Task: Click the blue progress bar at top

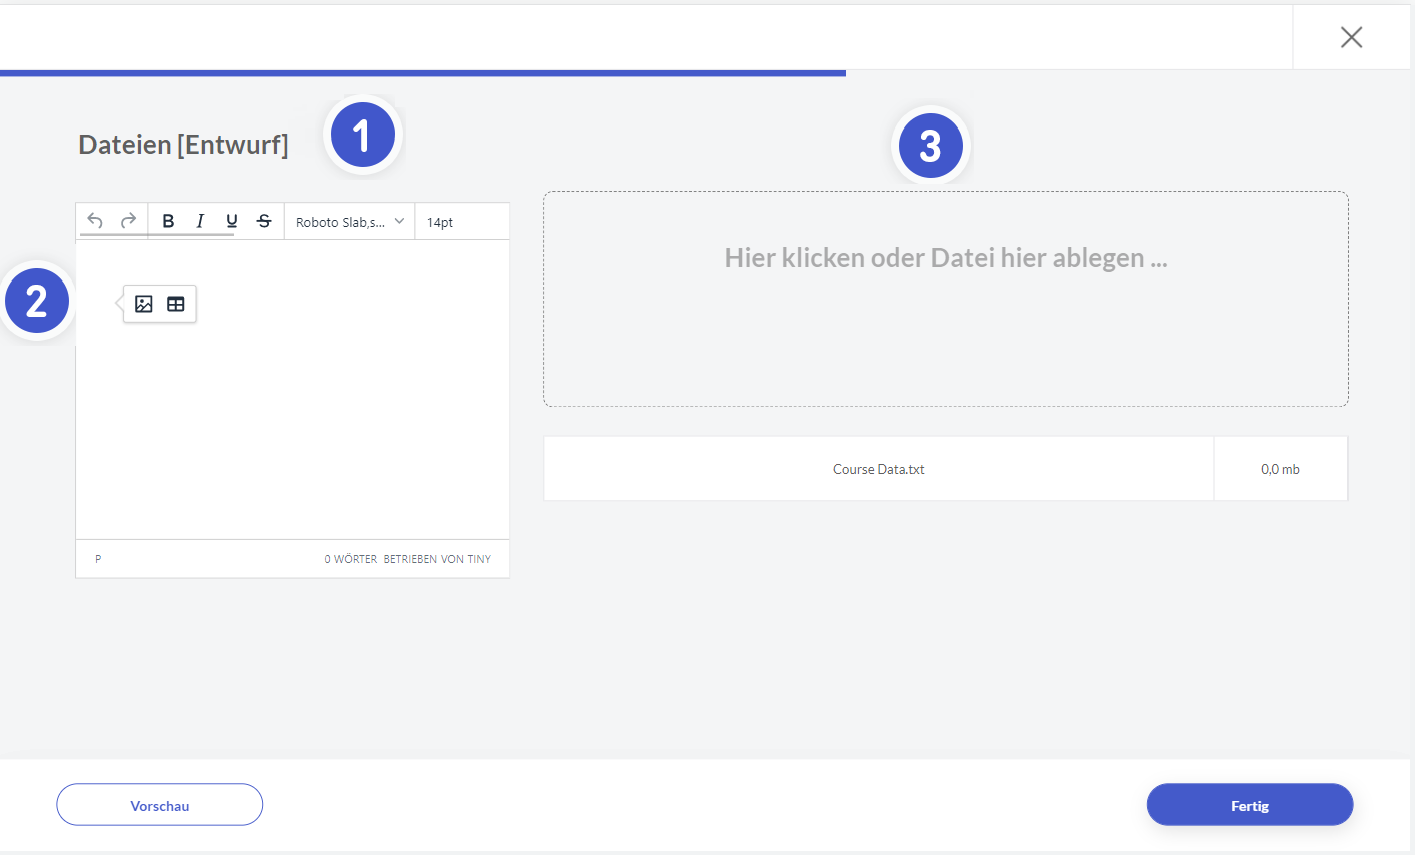Action: (422, 73)
